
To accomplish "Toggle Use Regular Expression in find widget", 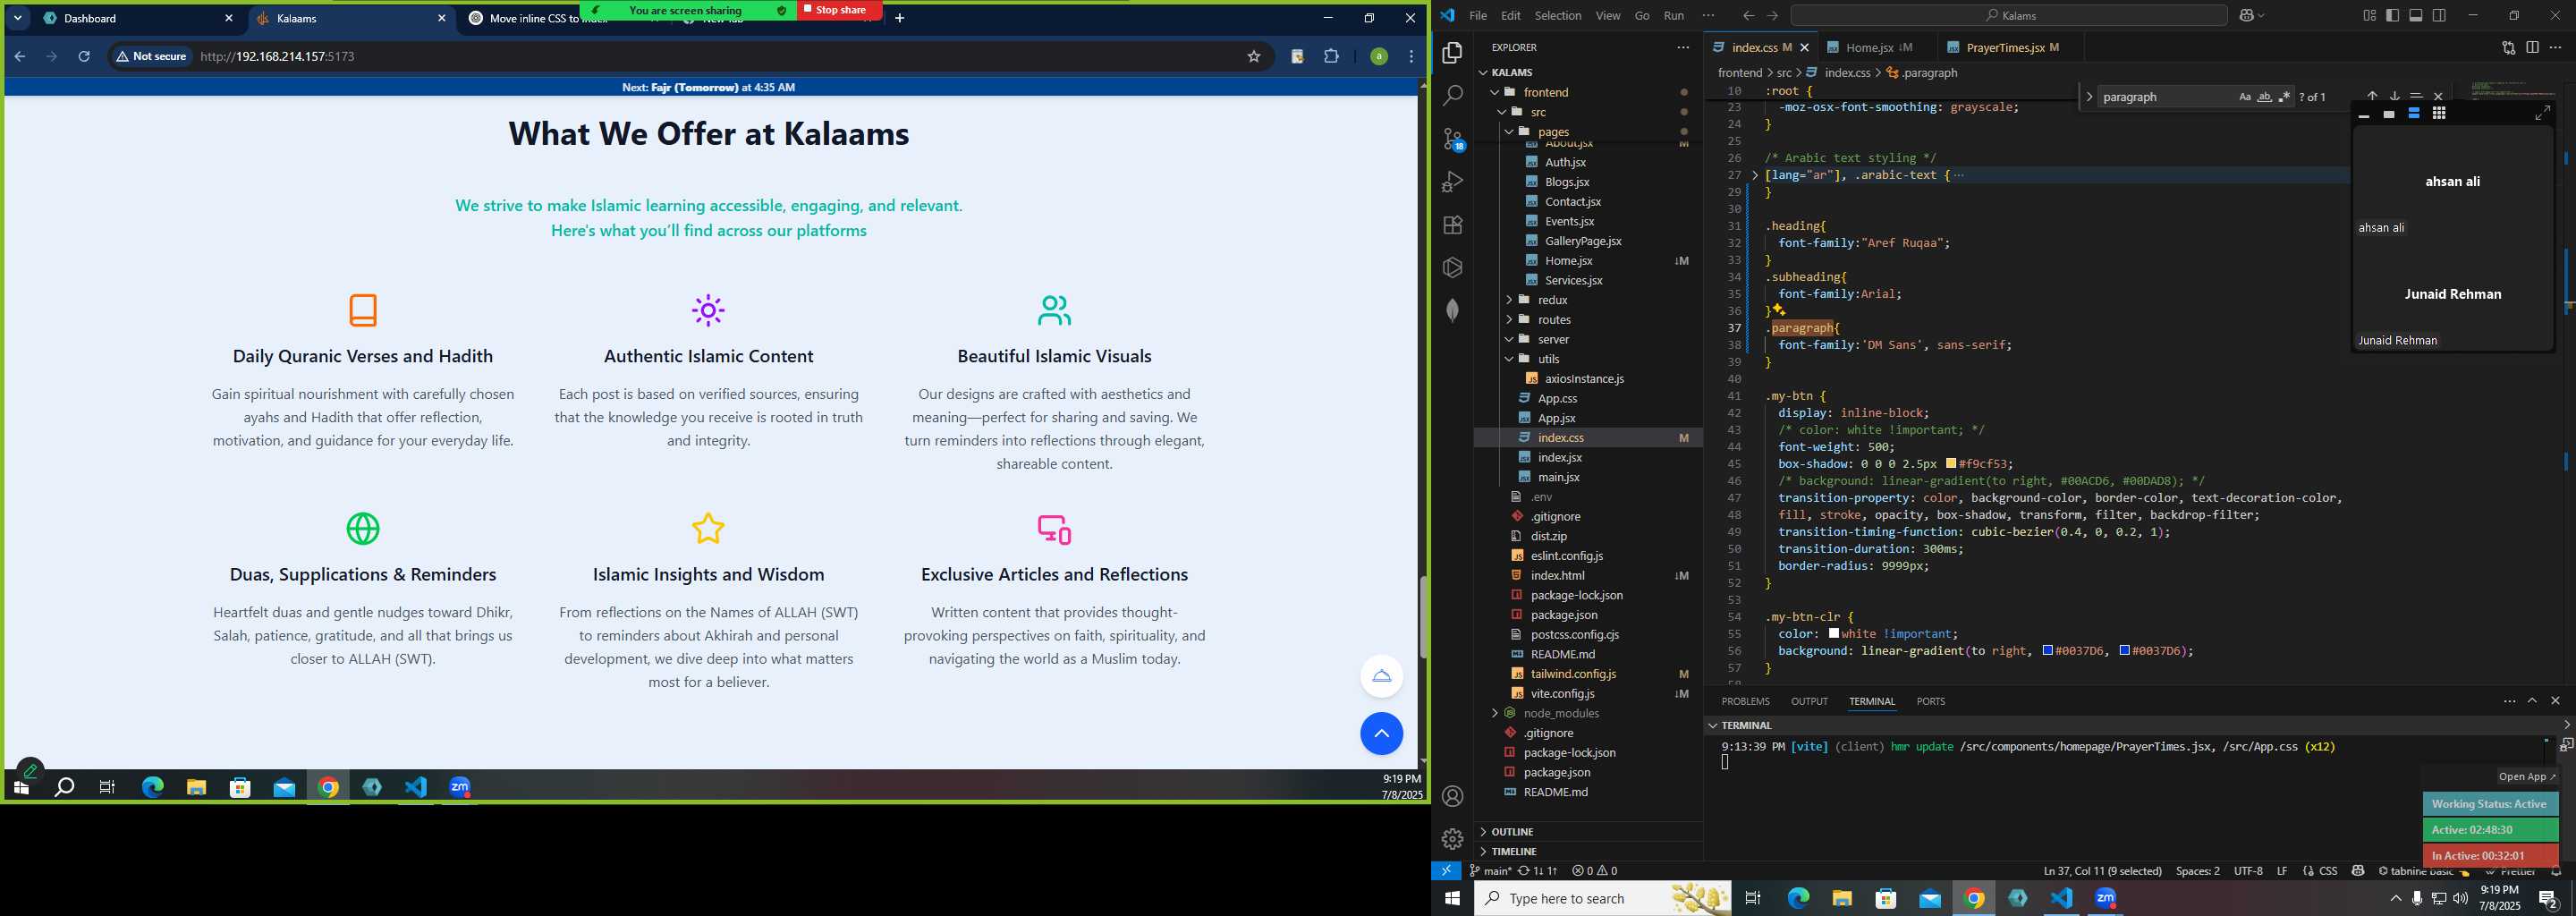I will 2284,97.
